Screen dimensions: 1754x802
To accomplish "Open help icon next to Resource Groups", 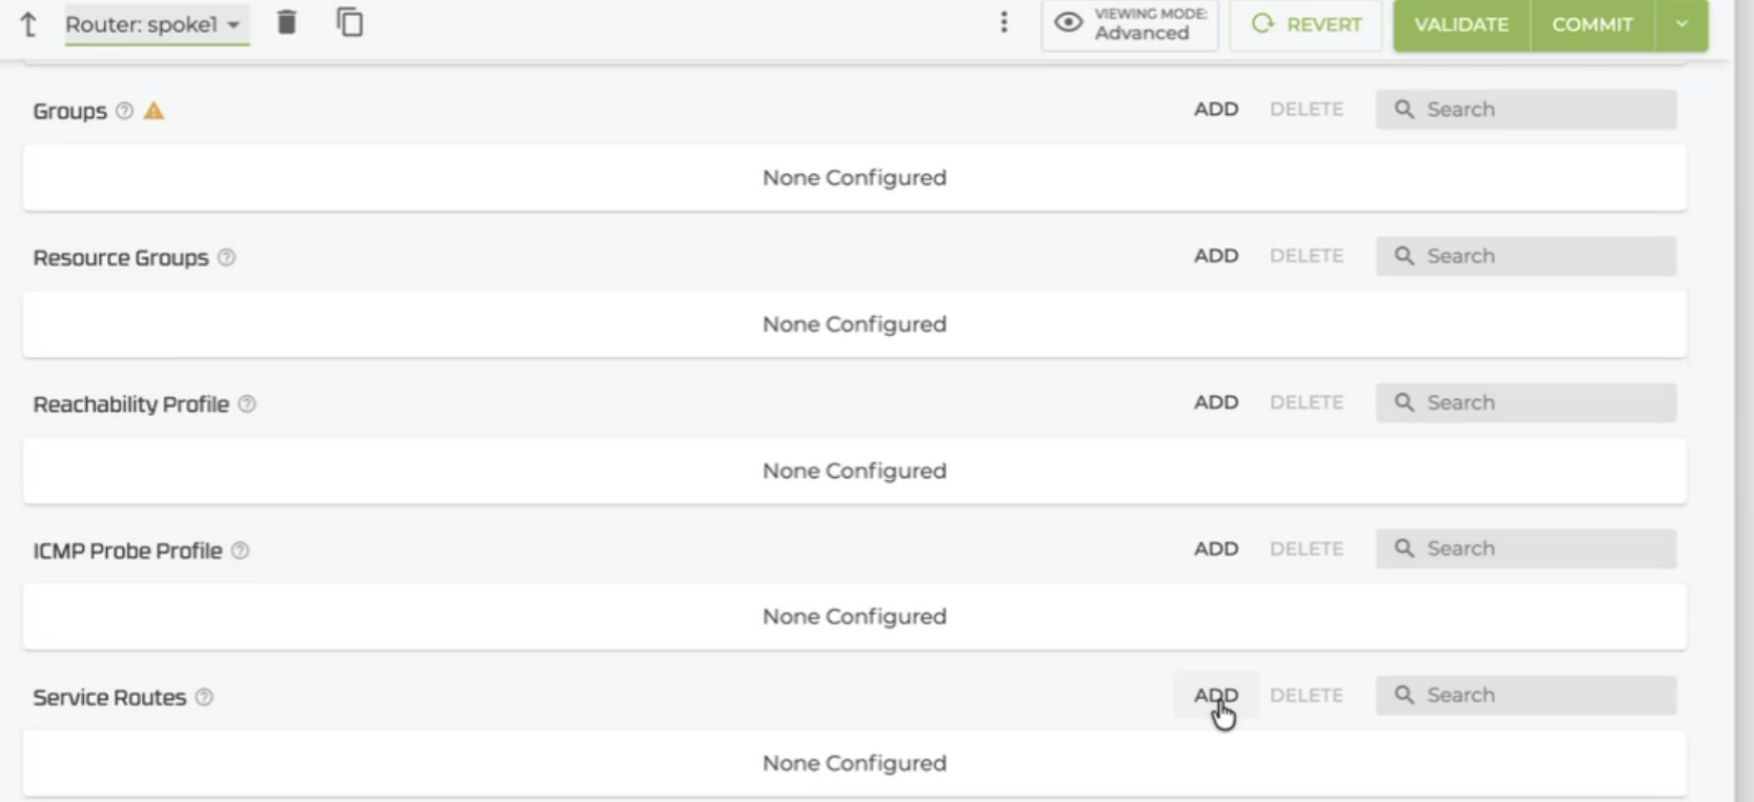I will [x=227, y=257].
